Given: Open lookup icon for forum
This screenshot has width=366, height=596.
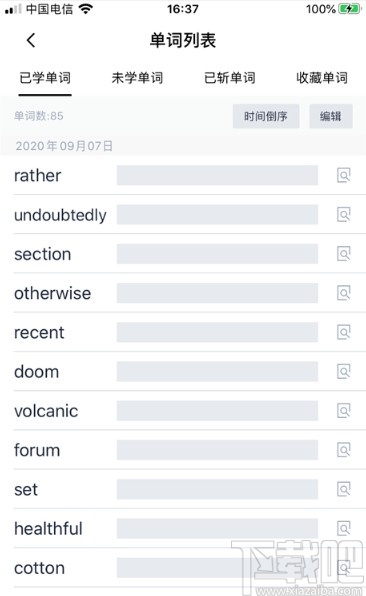Looking at the screenshot, I should [344, 450].
